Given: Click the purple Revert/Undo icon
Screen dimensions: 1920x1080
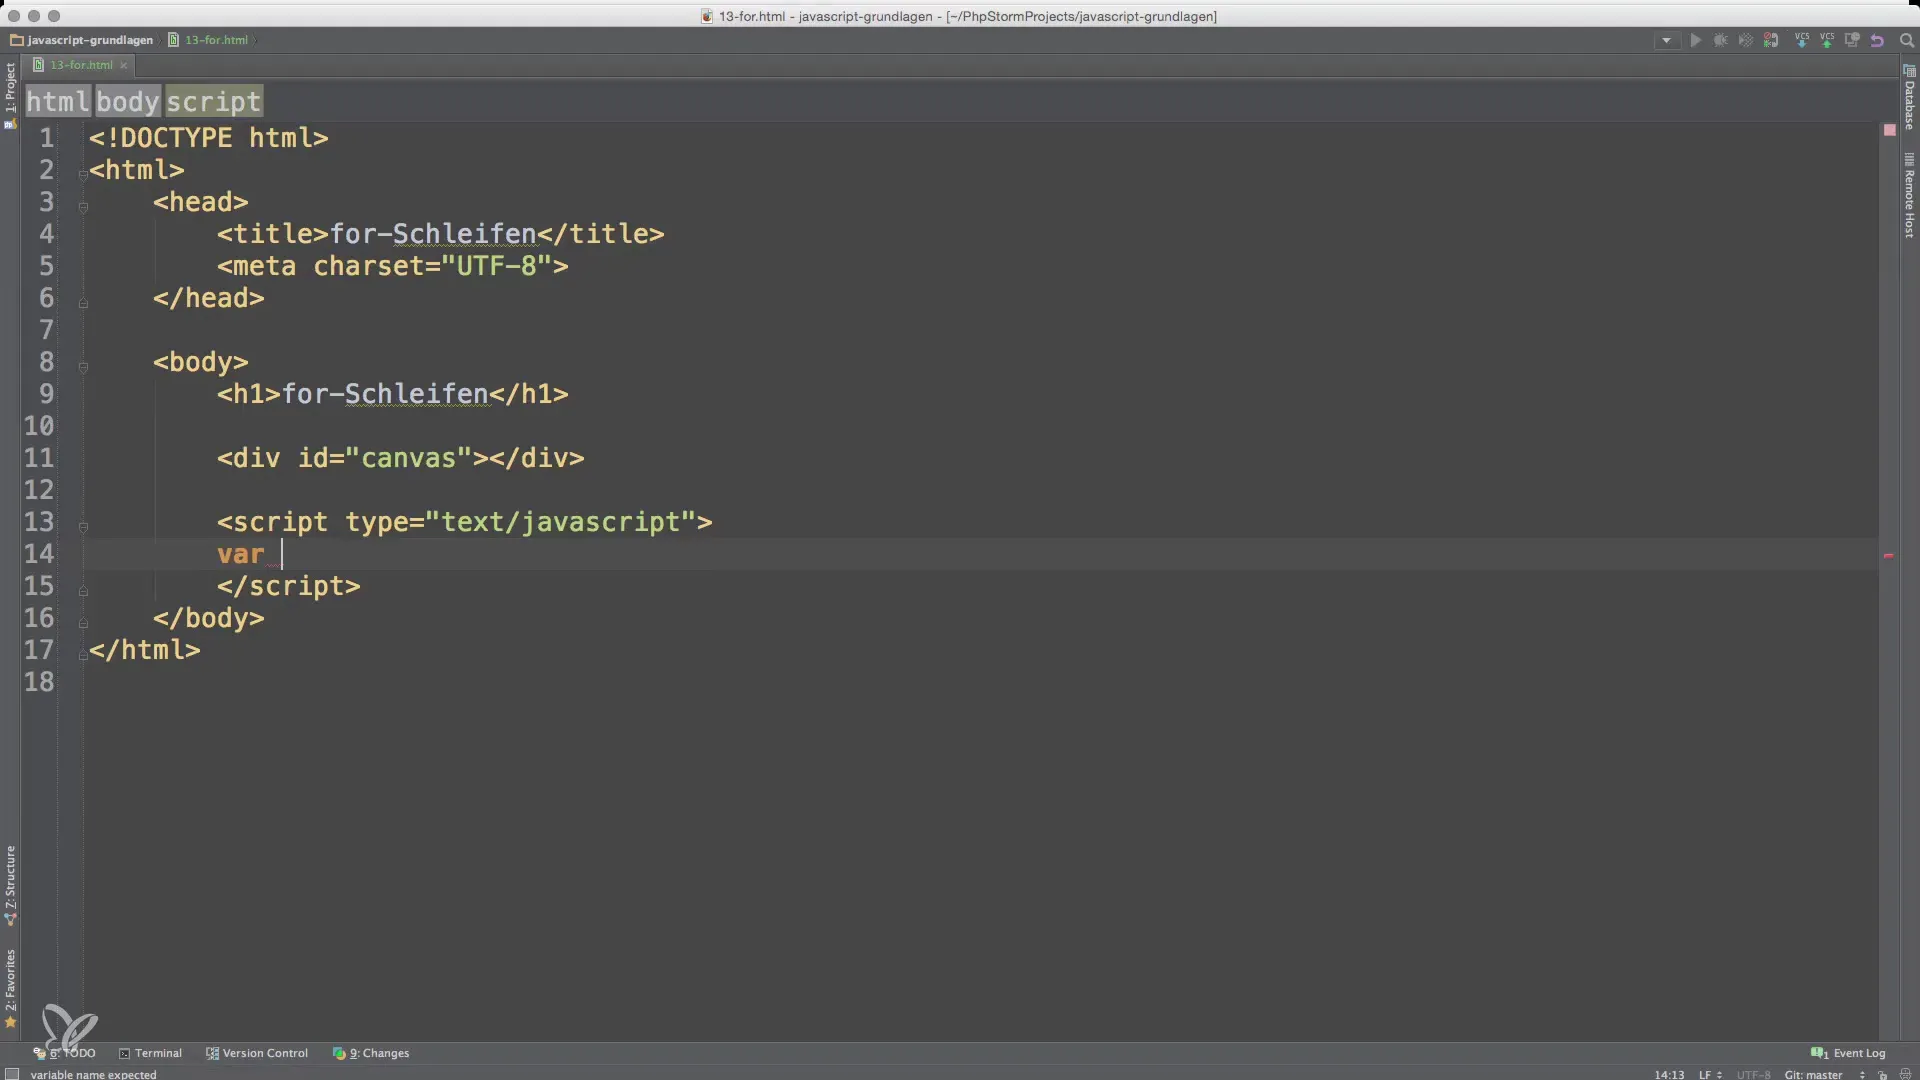Looking at the screenshot, I should tap(1877, 41).
